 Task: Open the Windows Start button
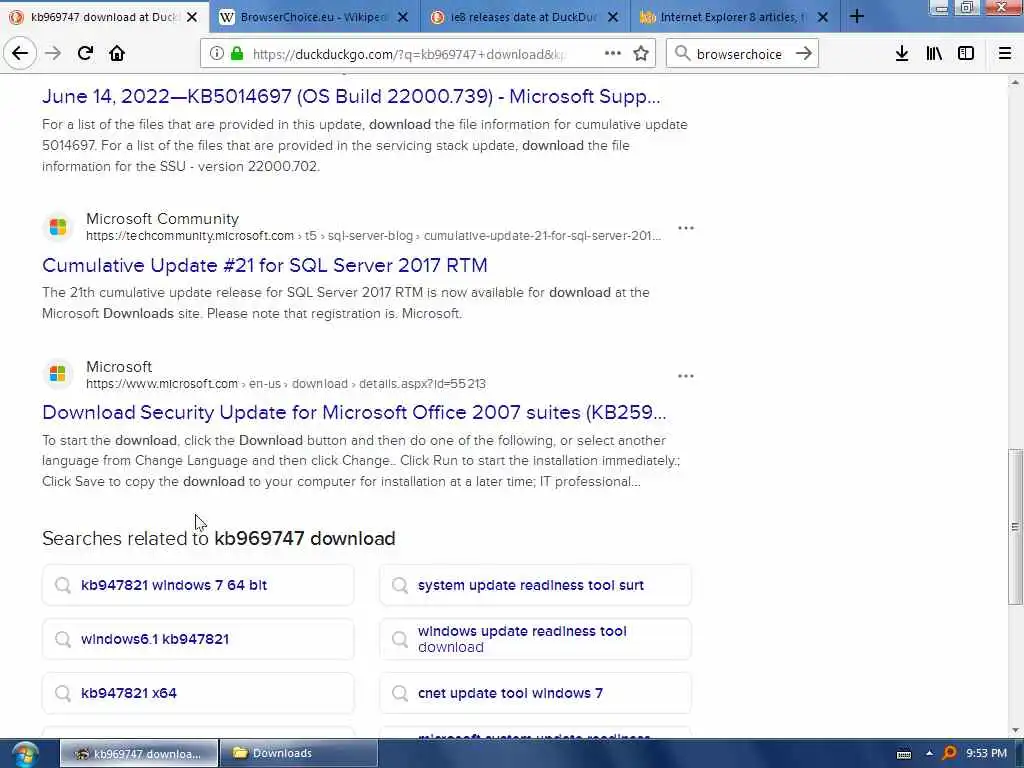coord(25,754)
